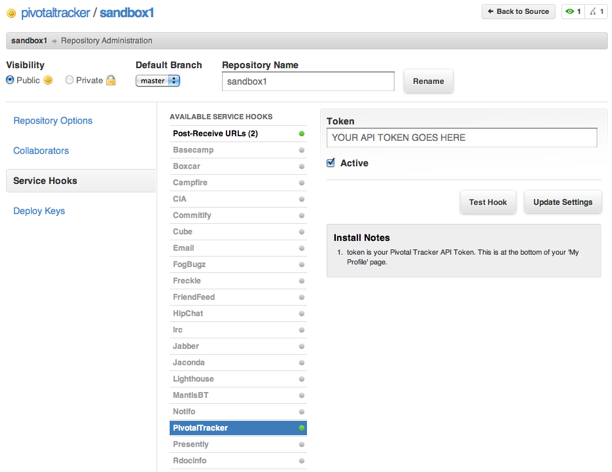This screenshot has width=612, height=472.
Task: Select the Irc service hook
Action: point(238,330)
